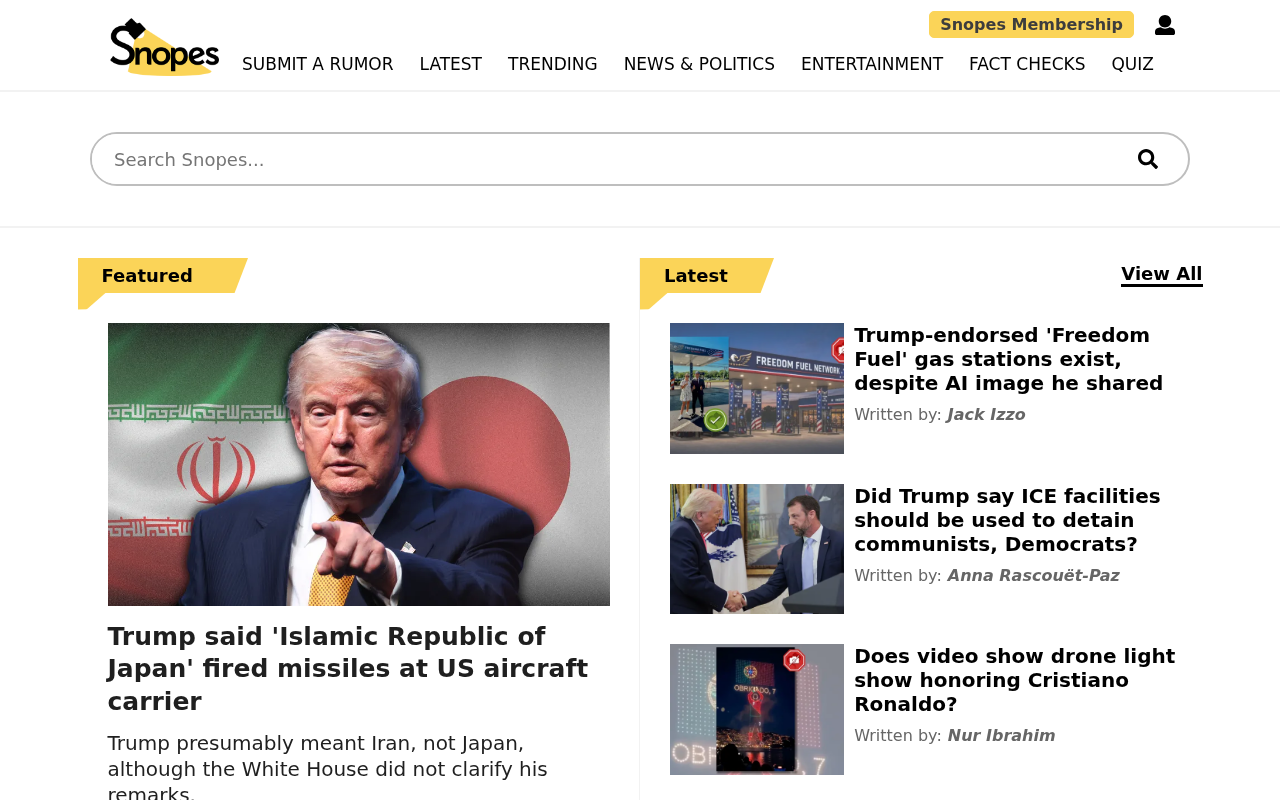Click the search magnifier icon

click(1148, 159)
